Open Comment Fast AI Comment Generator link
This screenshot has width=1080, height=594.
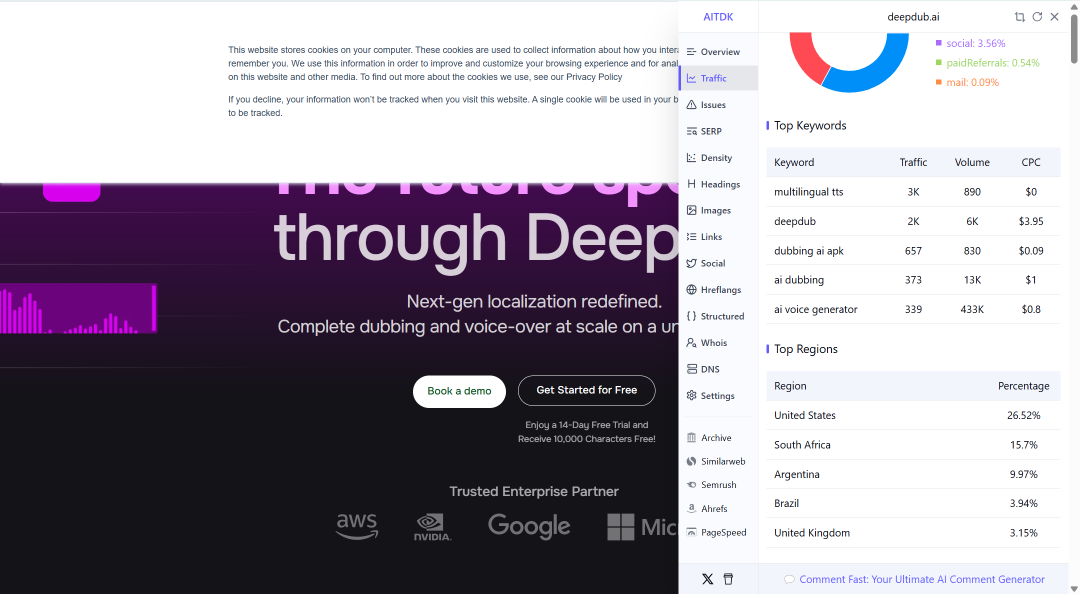point(922,580)
